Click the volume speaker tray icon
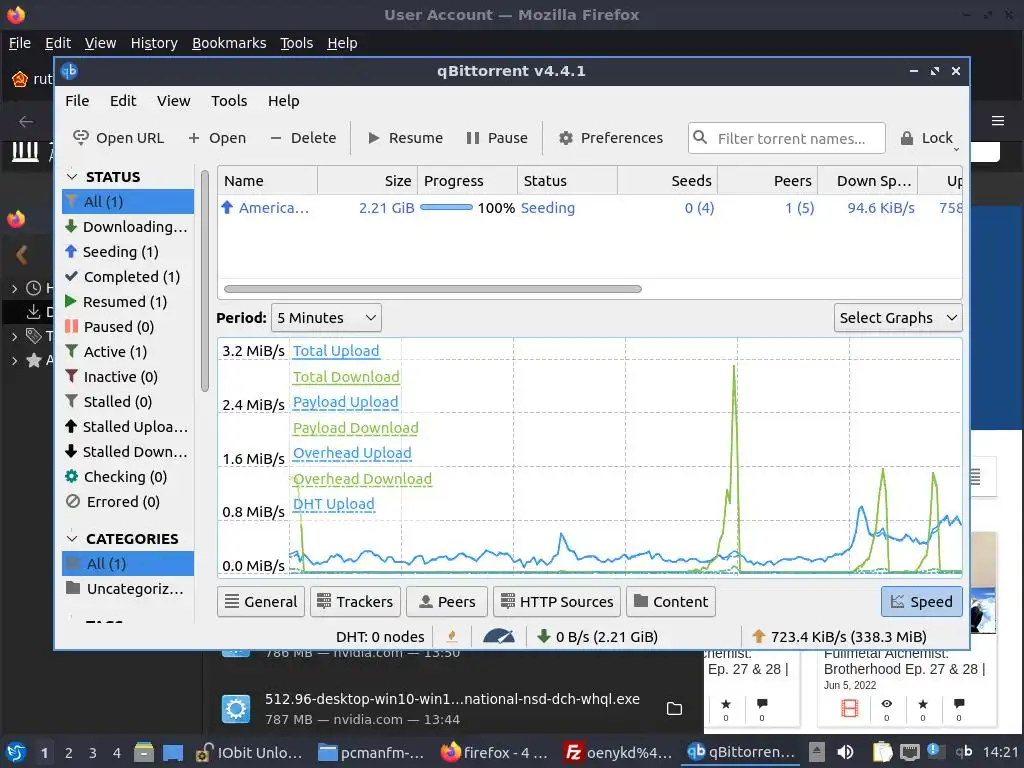This screenshot has width=1024, height=768. coord(845,752)
